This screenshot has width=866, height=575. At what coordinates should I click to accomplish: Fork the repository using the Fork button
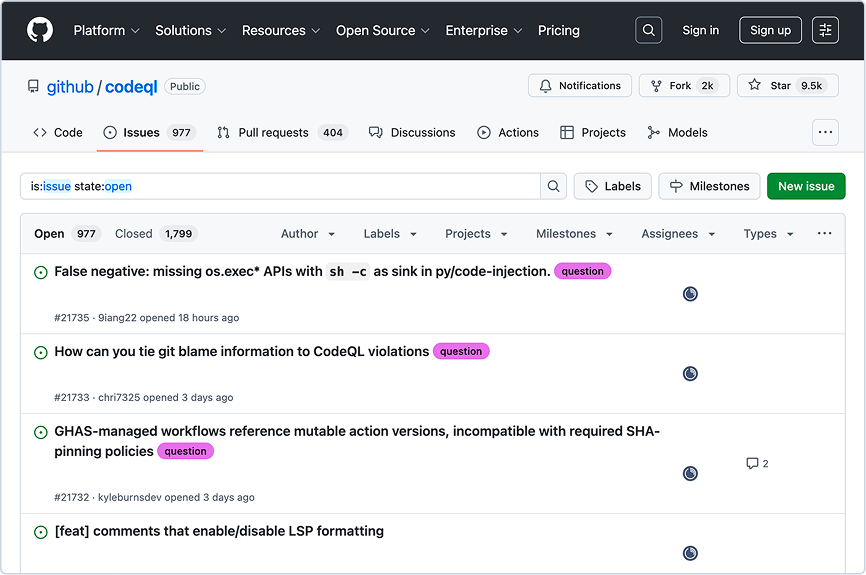coord(684,86)
